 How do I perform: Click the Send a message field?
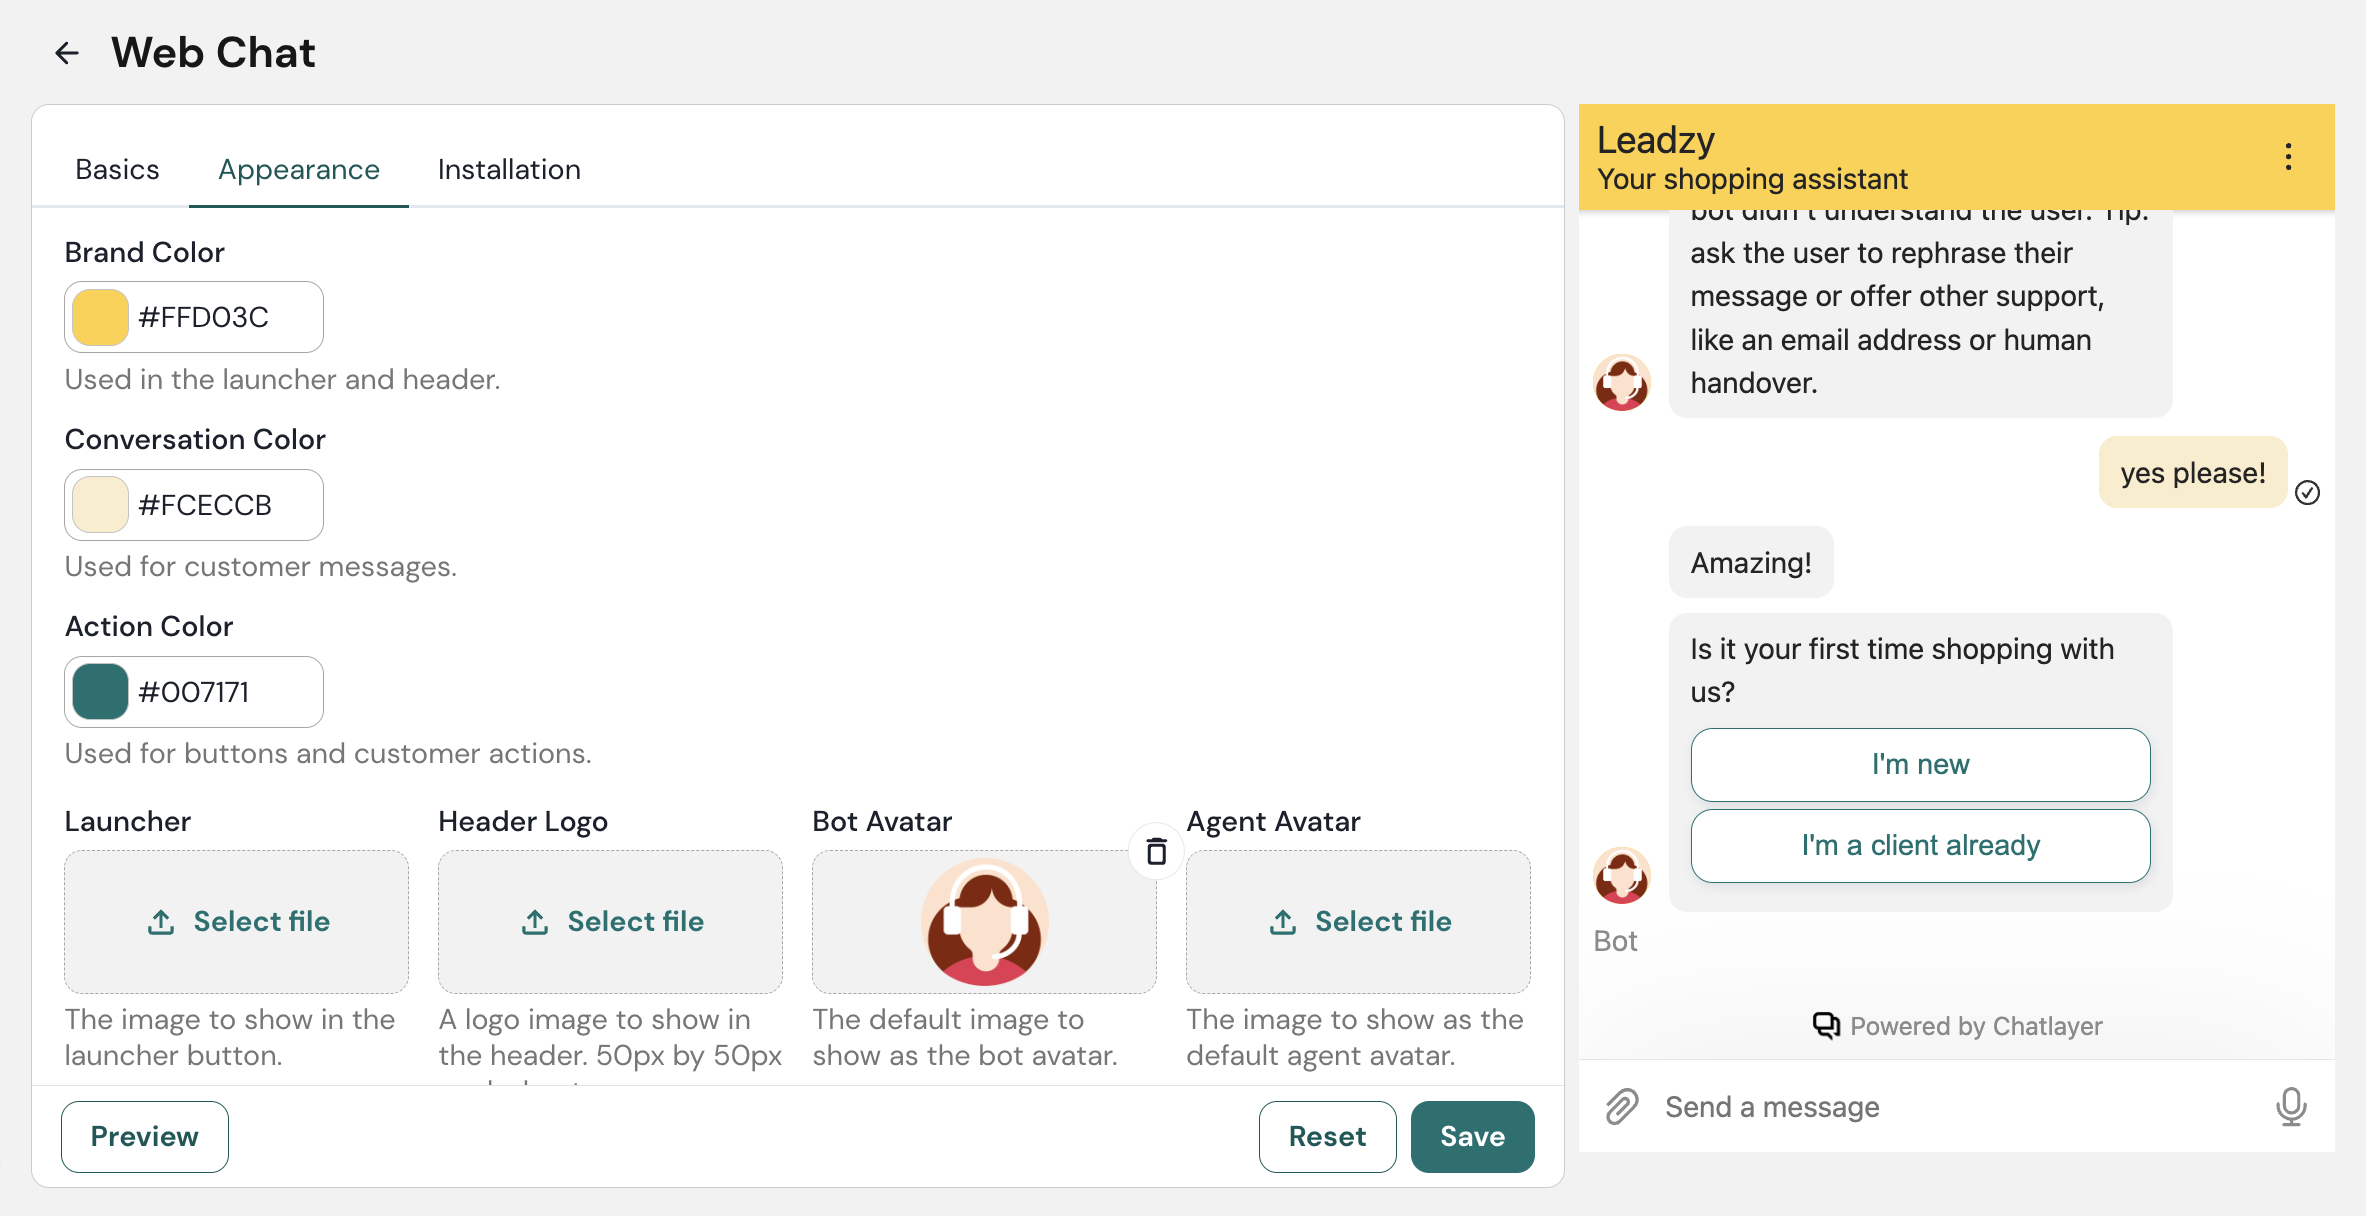pos(1950,1107)
